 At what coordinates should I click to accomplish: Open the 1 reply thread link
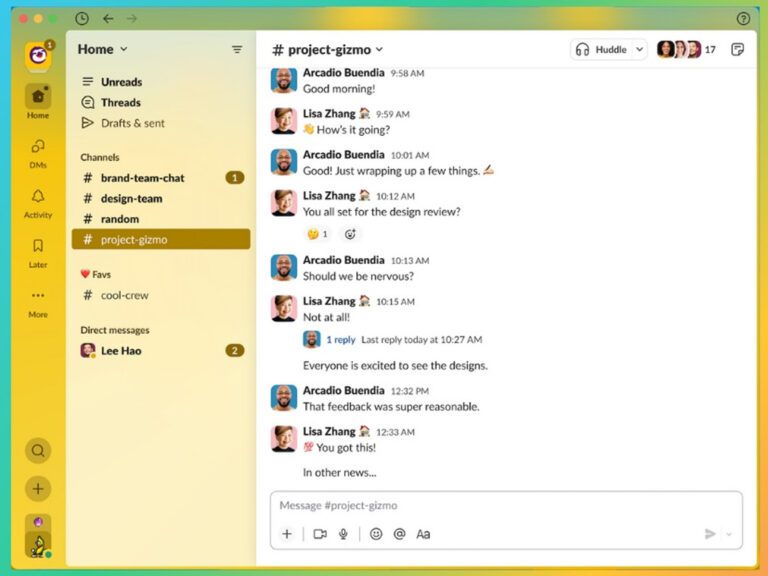(341, 339)
